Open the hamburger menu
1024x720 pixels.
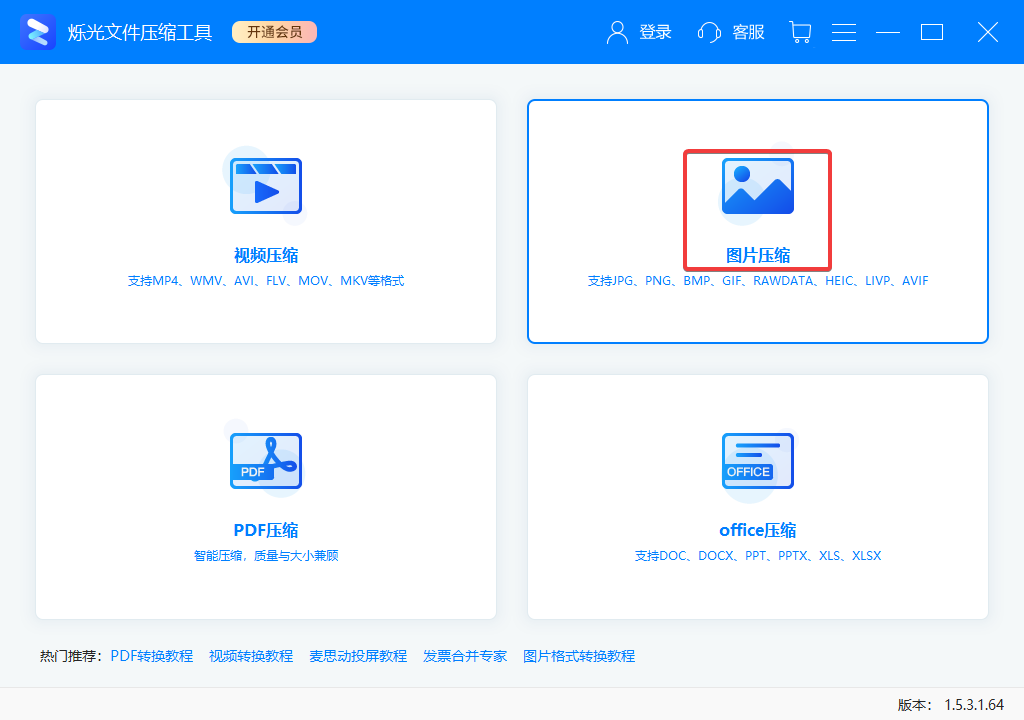coord(844,32)
